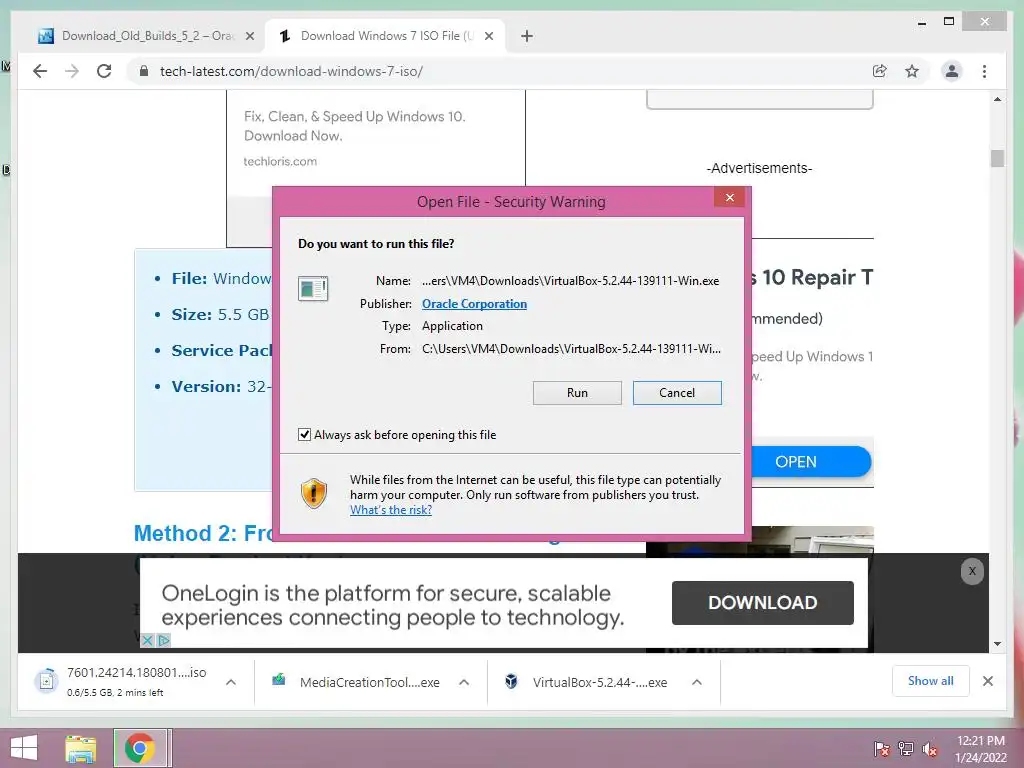The image size is (1024, 768).
Task: Click the security shield warning icon
Action: tap(313, 493)
